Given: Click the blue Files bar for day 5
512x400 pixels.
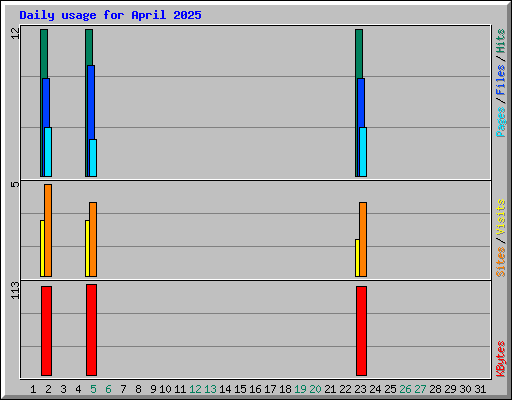Looking at the screenshot, I should click(91, 102).
